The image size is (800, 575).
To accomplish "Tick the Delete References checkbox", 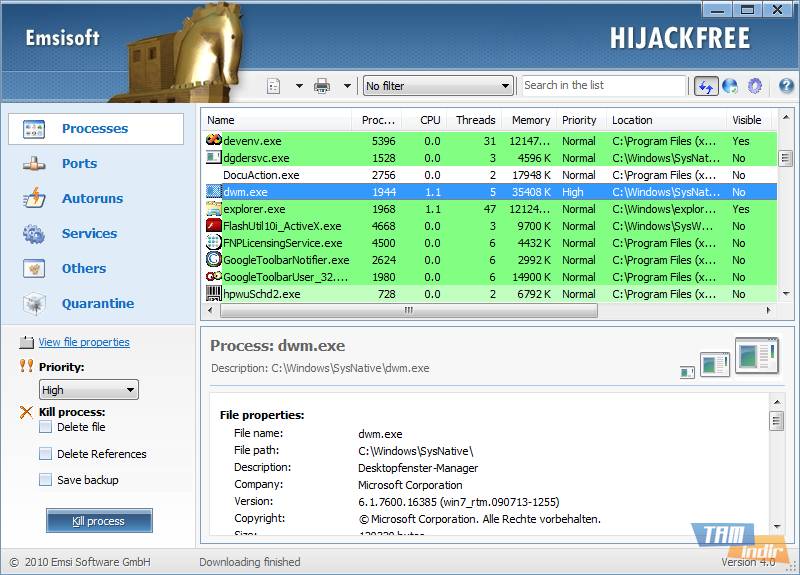I will point(46,454).
